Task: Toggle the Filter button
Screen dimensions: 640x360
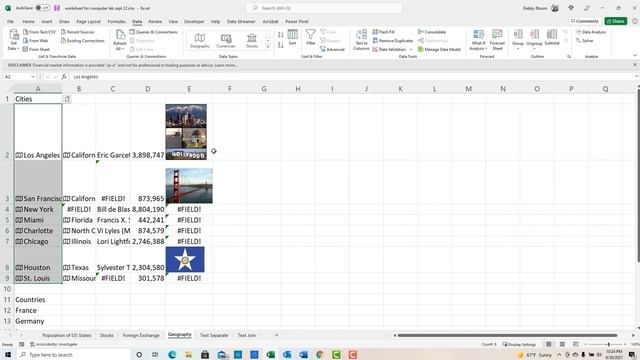Action: (x=311, y=38)
